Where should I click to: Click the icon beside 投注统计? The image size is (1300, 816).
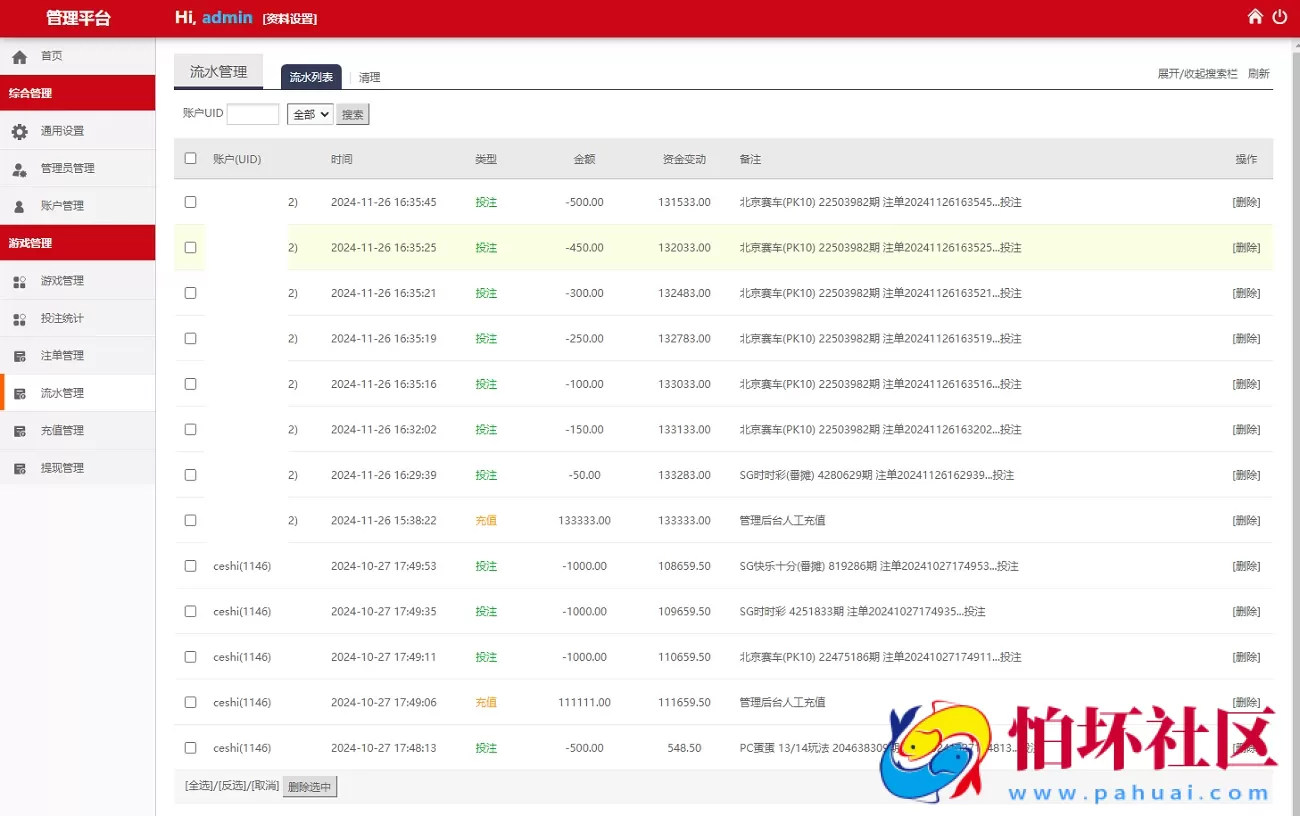[19, 319]
